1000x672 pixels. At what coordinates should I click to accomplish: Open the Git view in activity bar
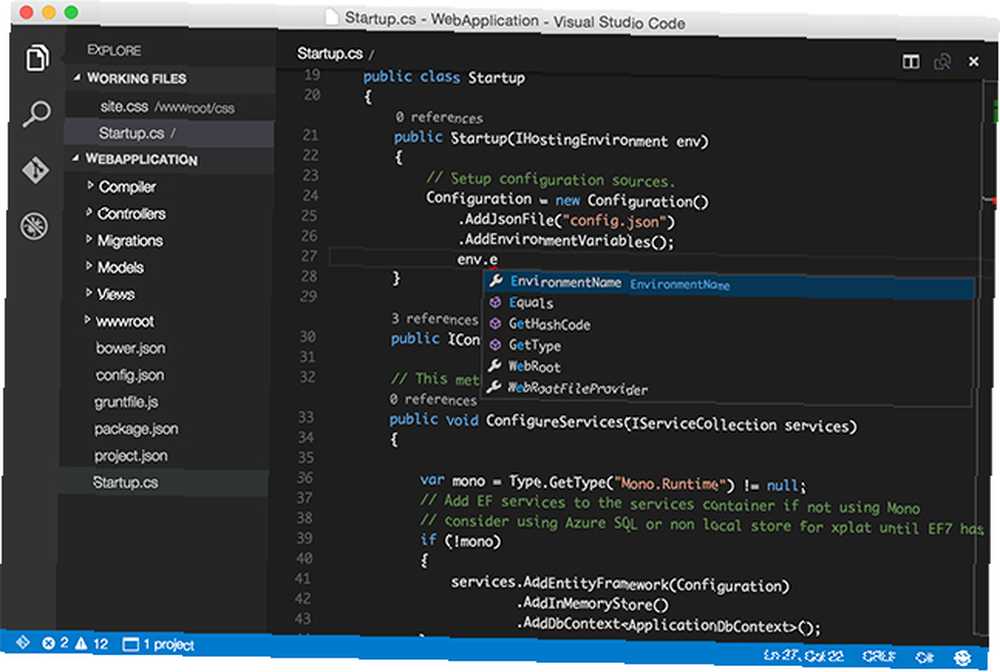[35, 170]
